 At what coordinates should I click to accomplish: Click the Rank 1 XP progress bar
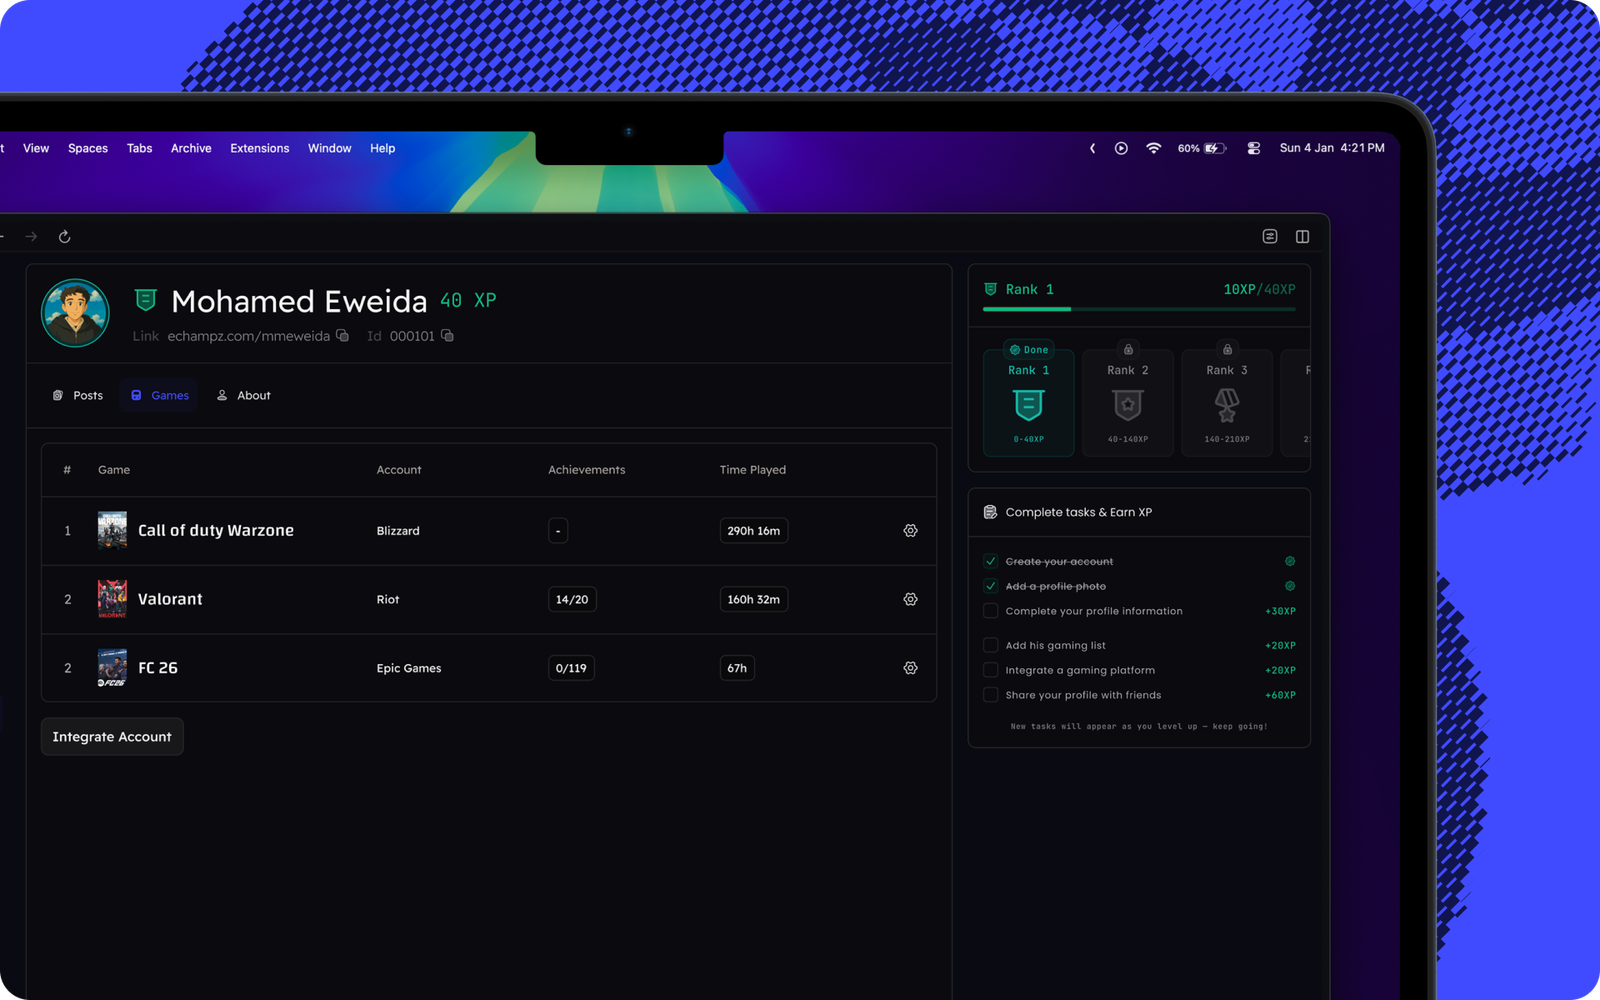click(1139, 309)
